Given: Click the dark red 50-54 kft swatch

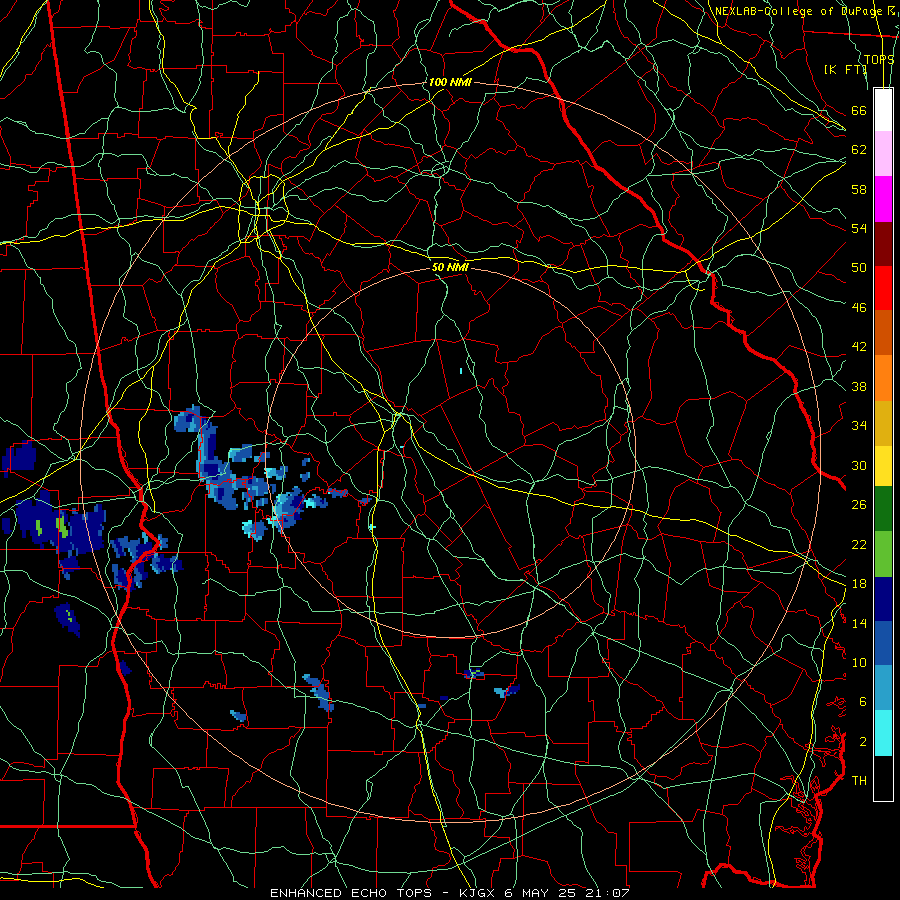Looking at the screenshot, I should (x=883, y=244).
